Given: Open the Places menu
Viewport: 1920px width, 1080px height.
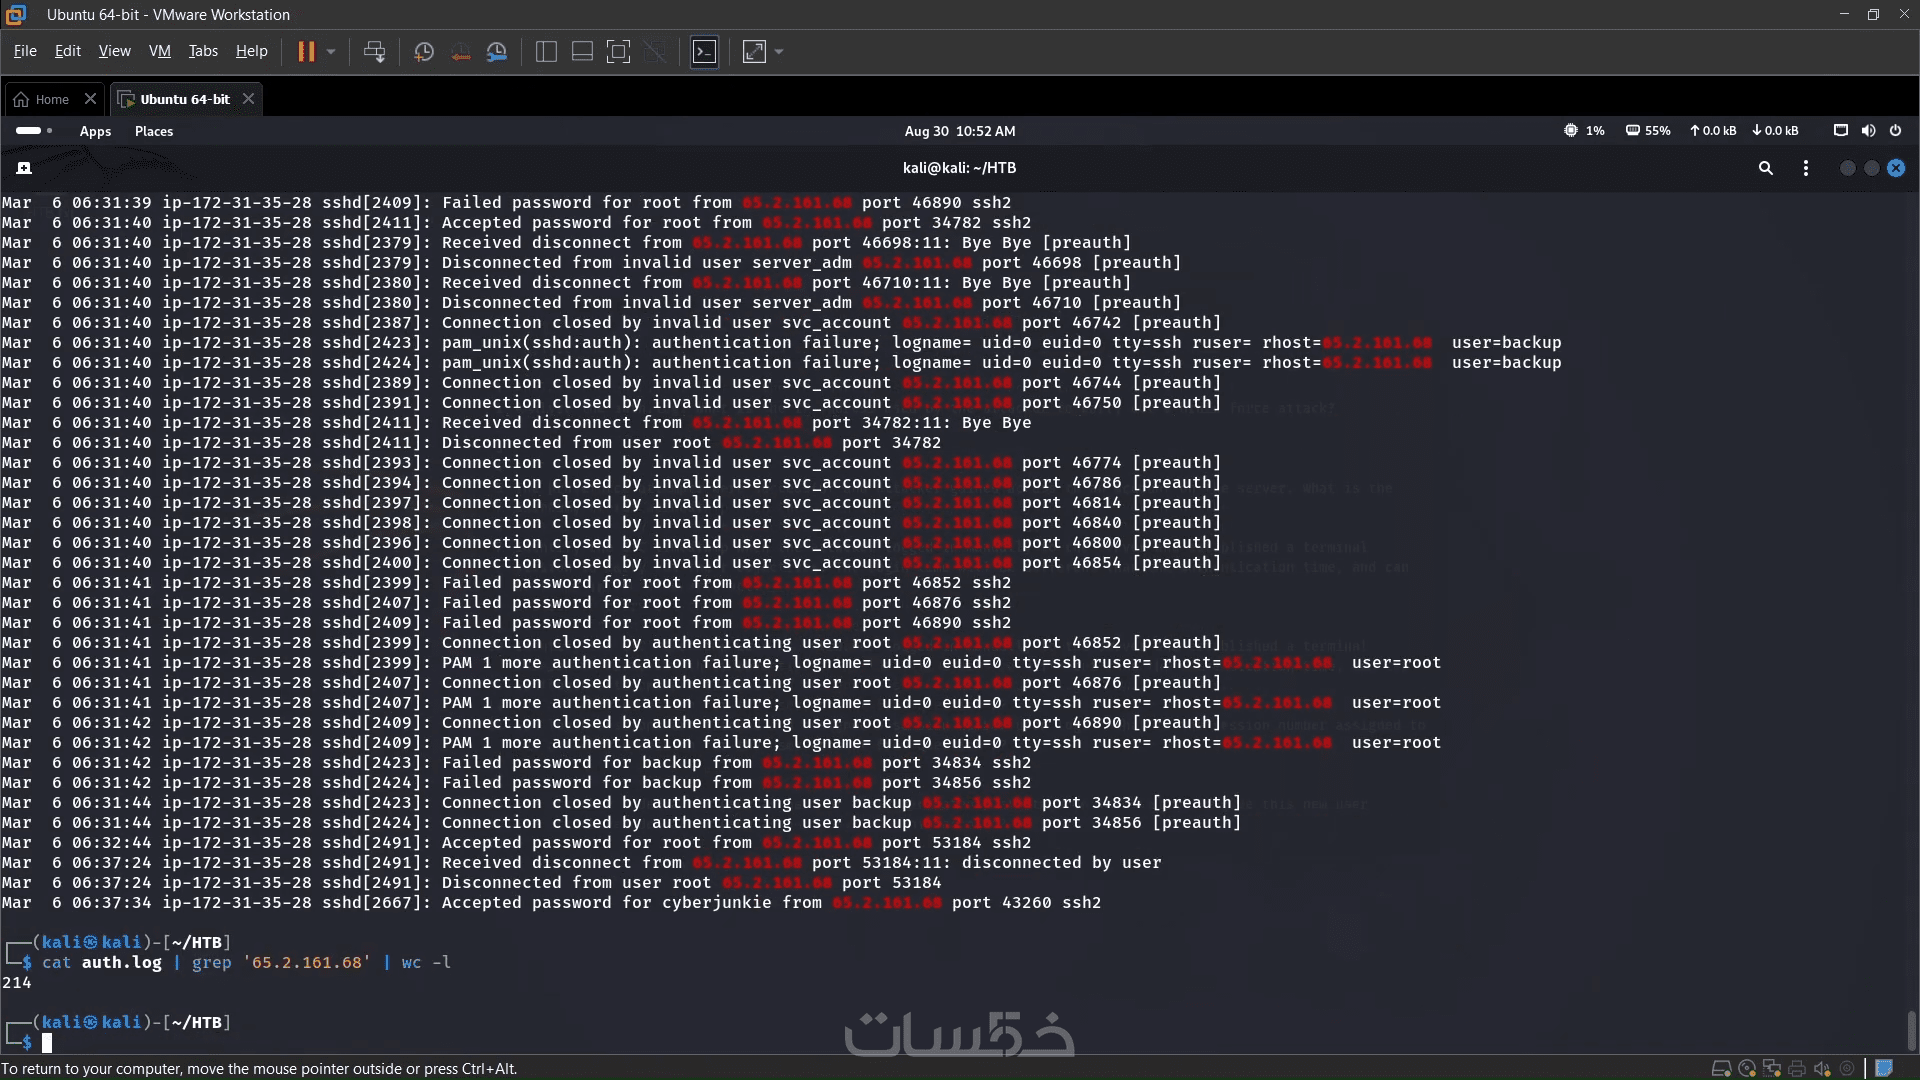Looking at the screenshot, I should point(154,131).
